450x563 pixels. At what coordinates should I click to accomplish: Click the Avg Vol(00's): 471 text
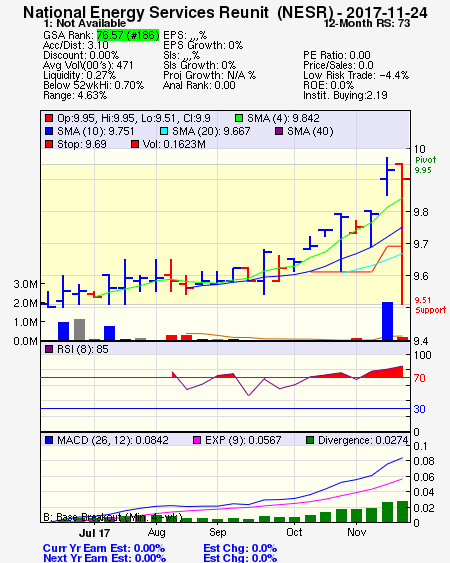click(88, 65)
